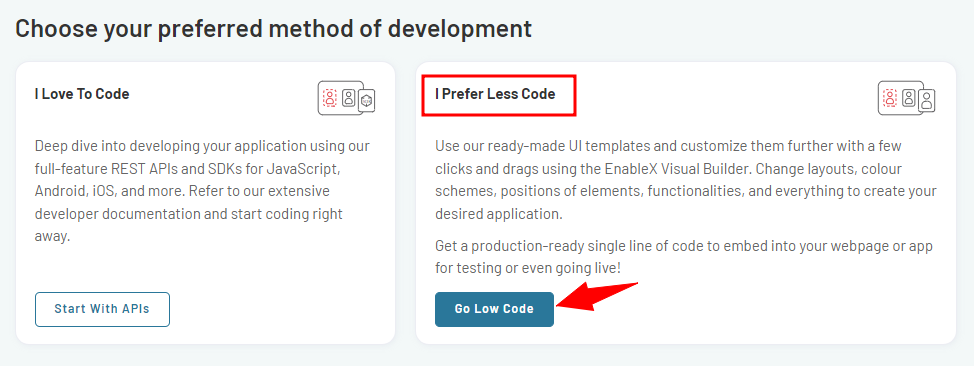Click the rightmost person icon in the Less Code graphic
This screenshot has width=974, height=366.
tap(927, 101)
